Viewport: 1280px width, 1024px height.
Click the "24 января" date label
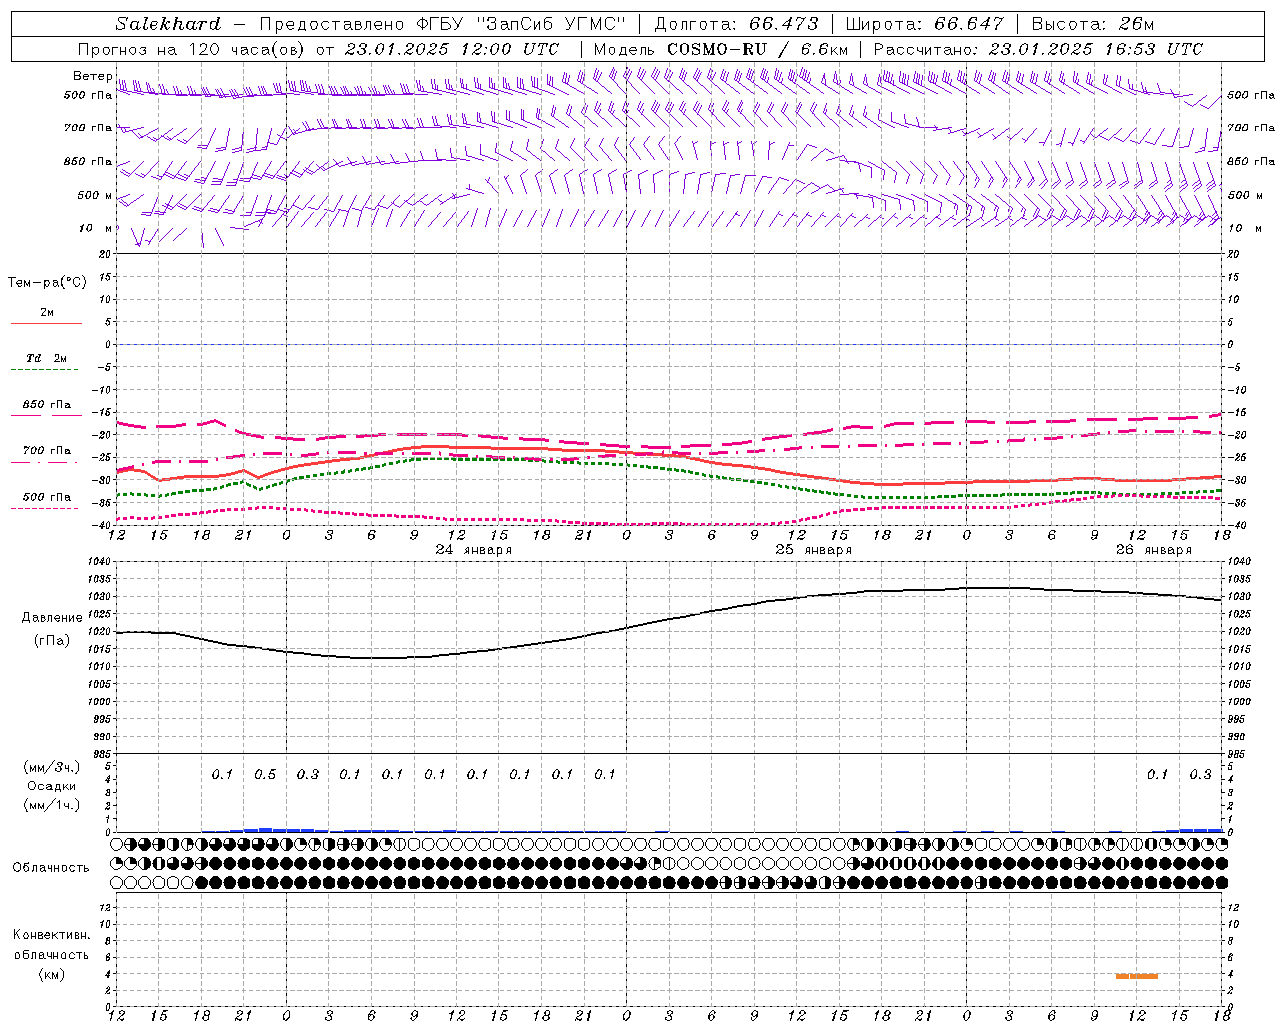coord(474,550)
